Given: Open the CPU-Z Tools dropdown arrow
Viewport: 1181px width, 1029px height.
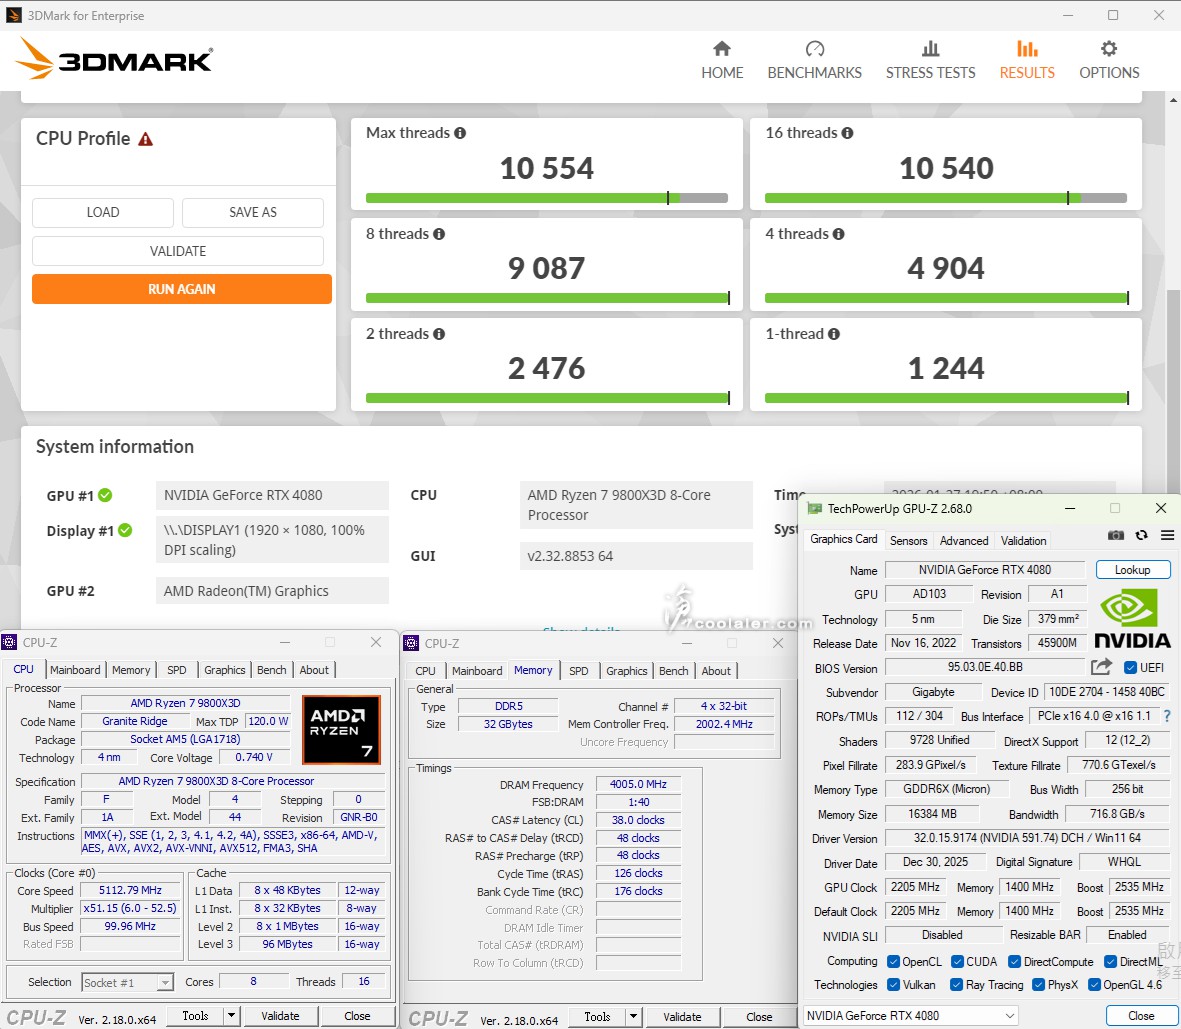Looking at the screenshot, I should pos(231,1016).
